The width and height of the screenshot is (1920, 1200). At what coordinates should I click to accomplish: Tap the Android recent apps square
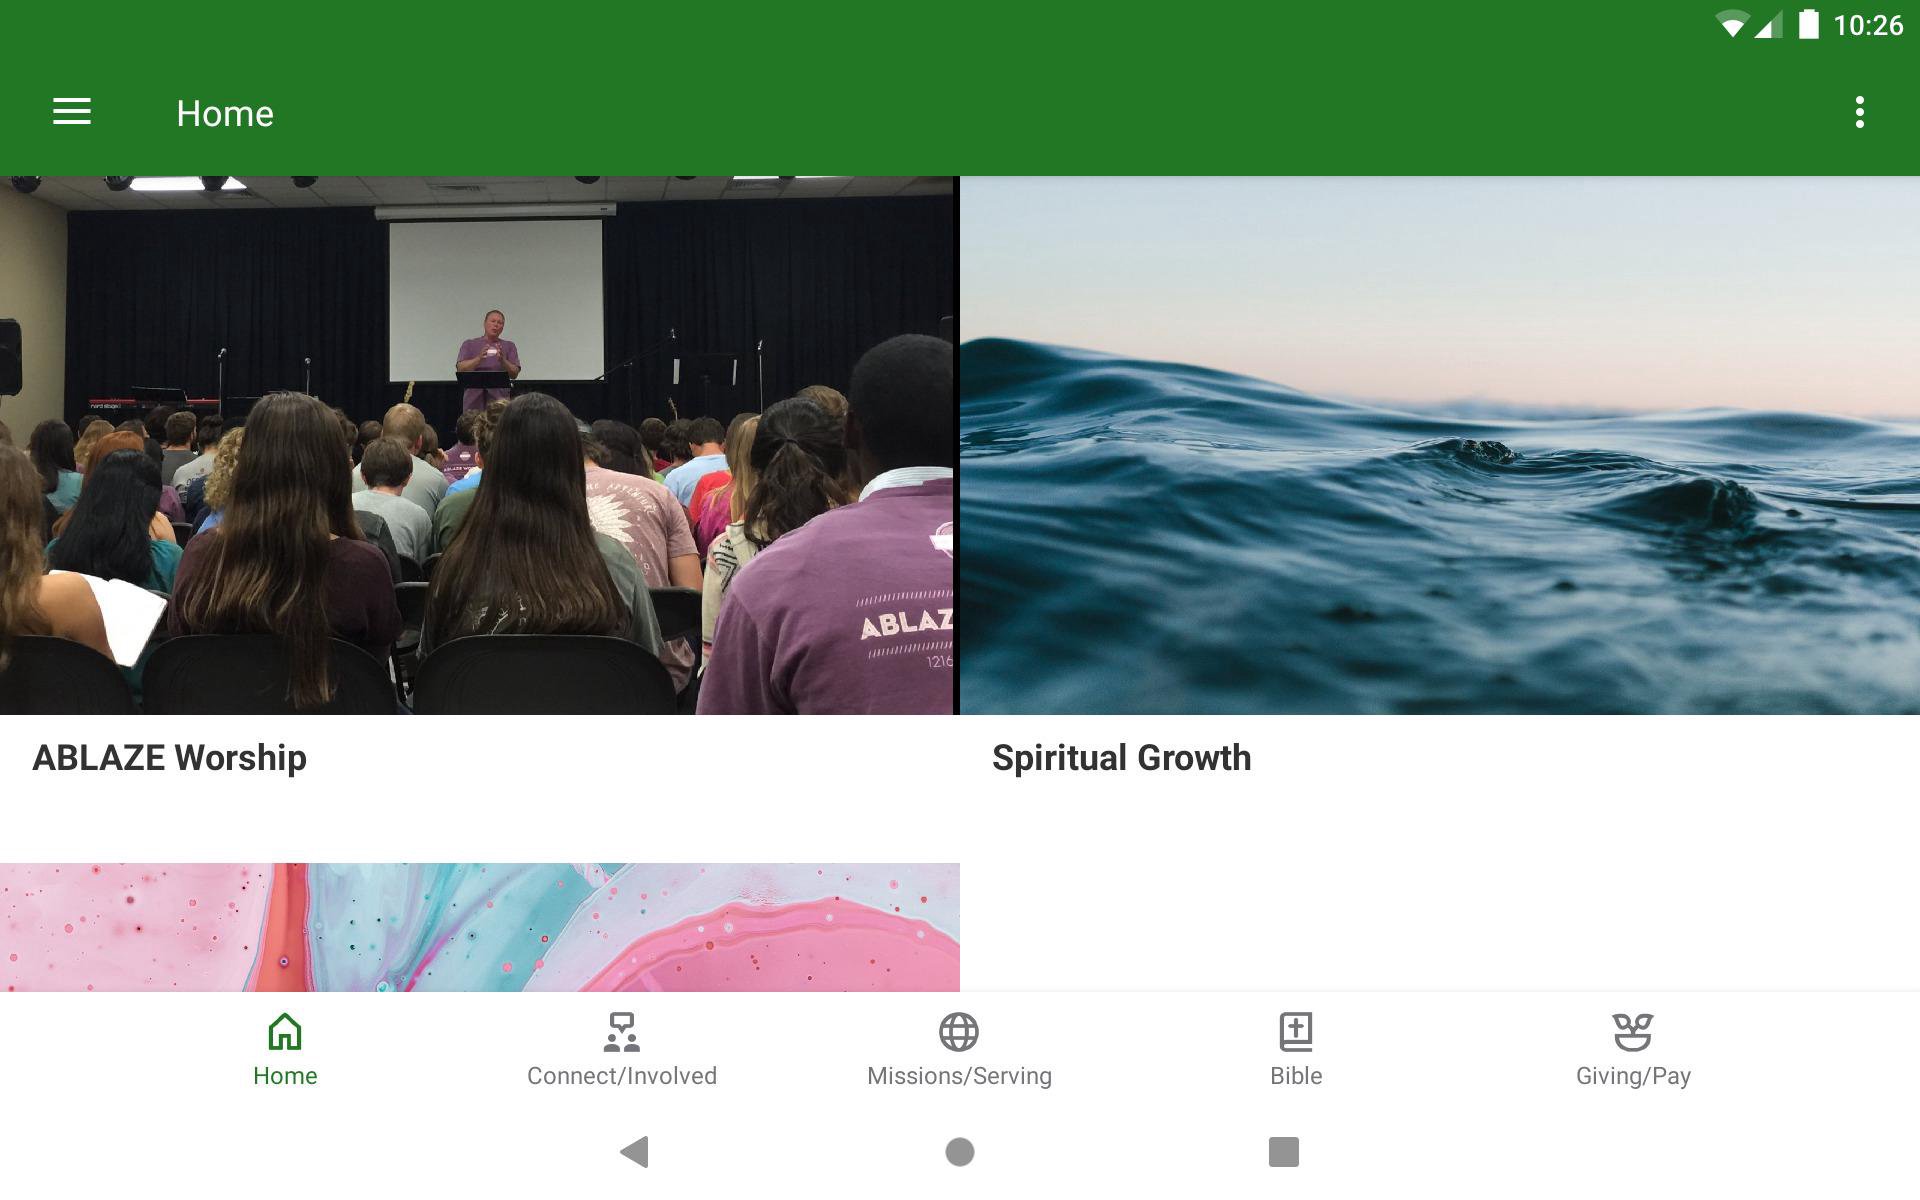click(x=1284, y=1152)
